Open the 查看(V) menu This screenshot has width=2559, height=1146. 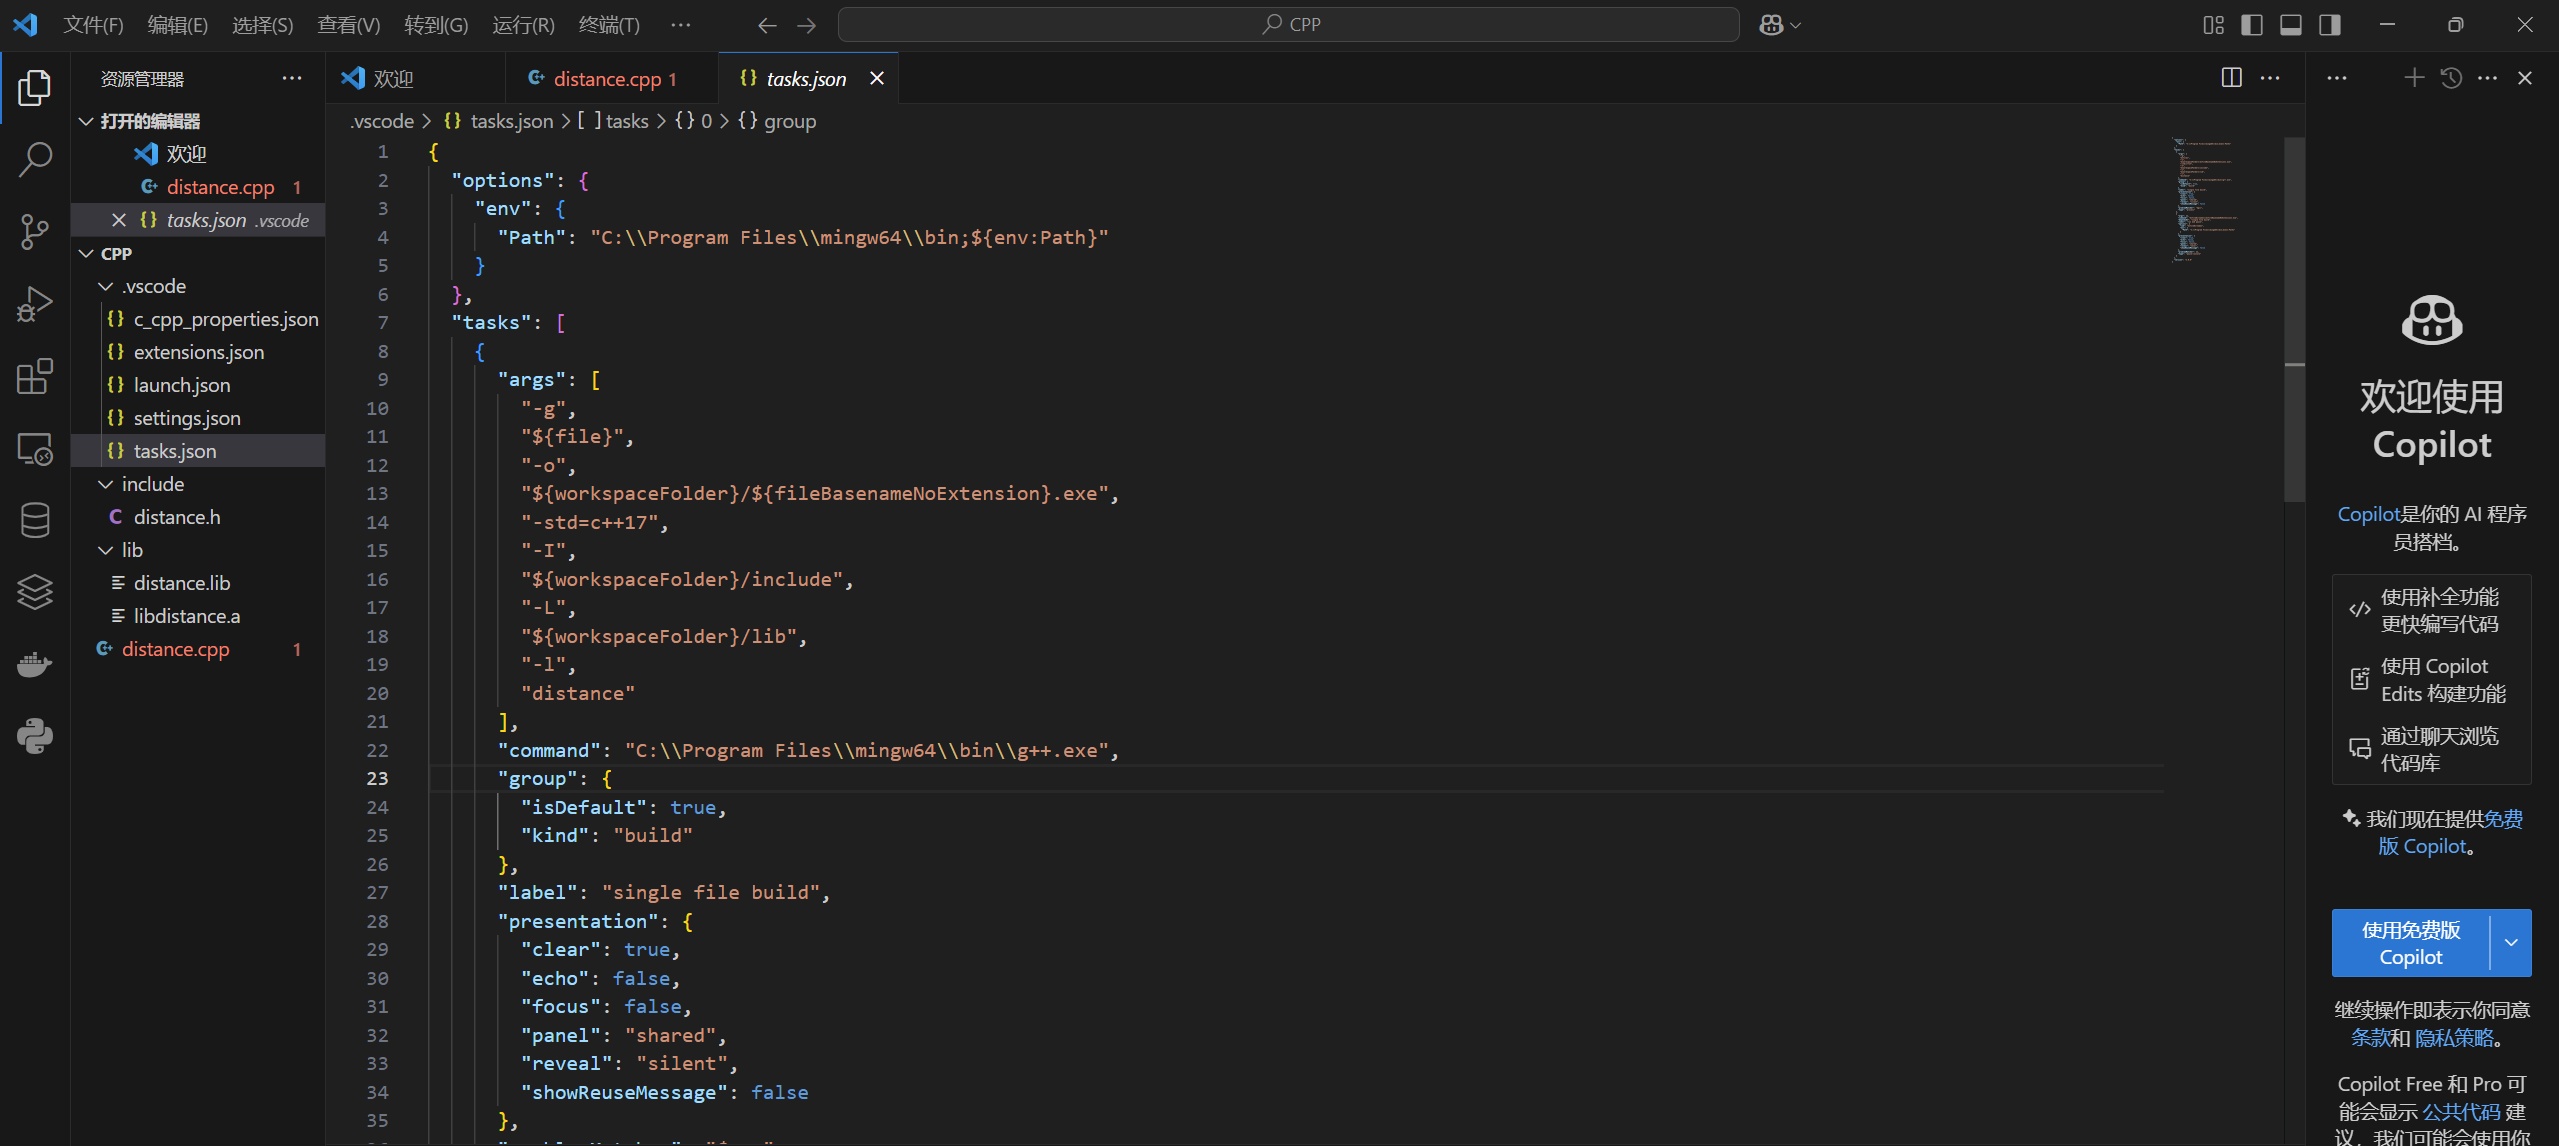point(349,25)
